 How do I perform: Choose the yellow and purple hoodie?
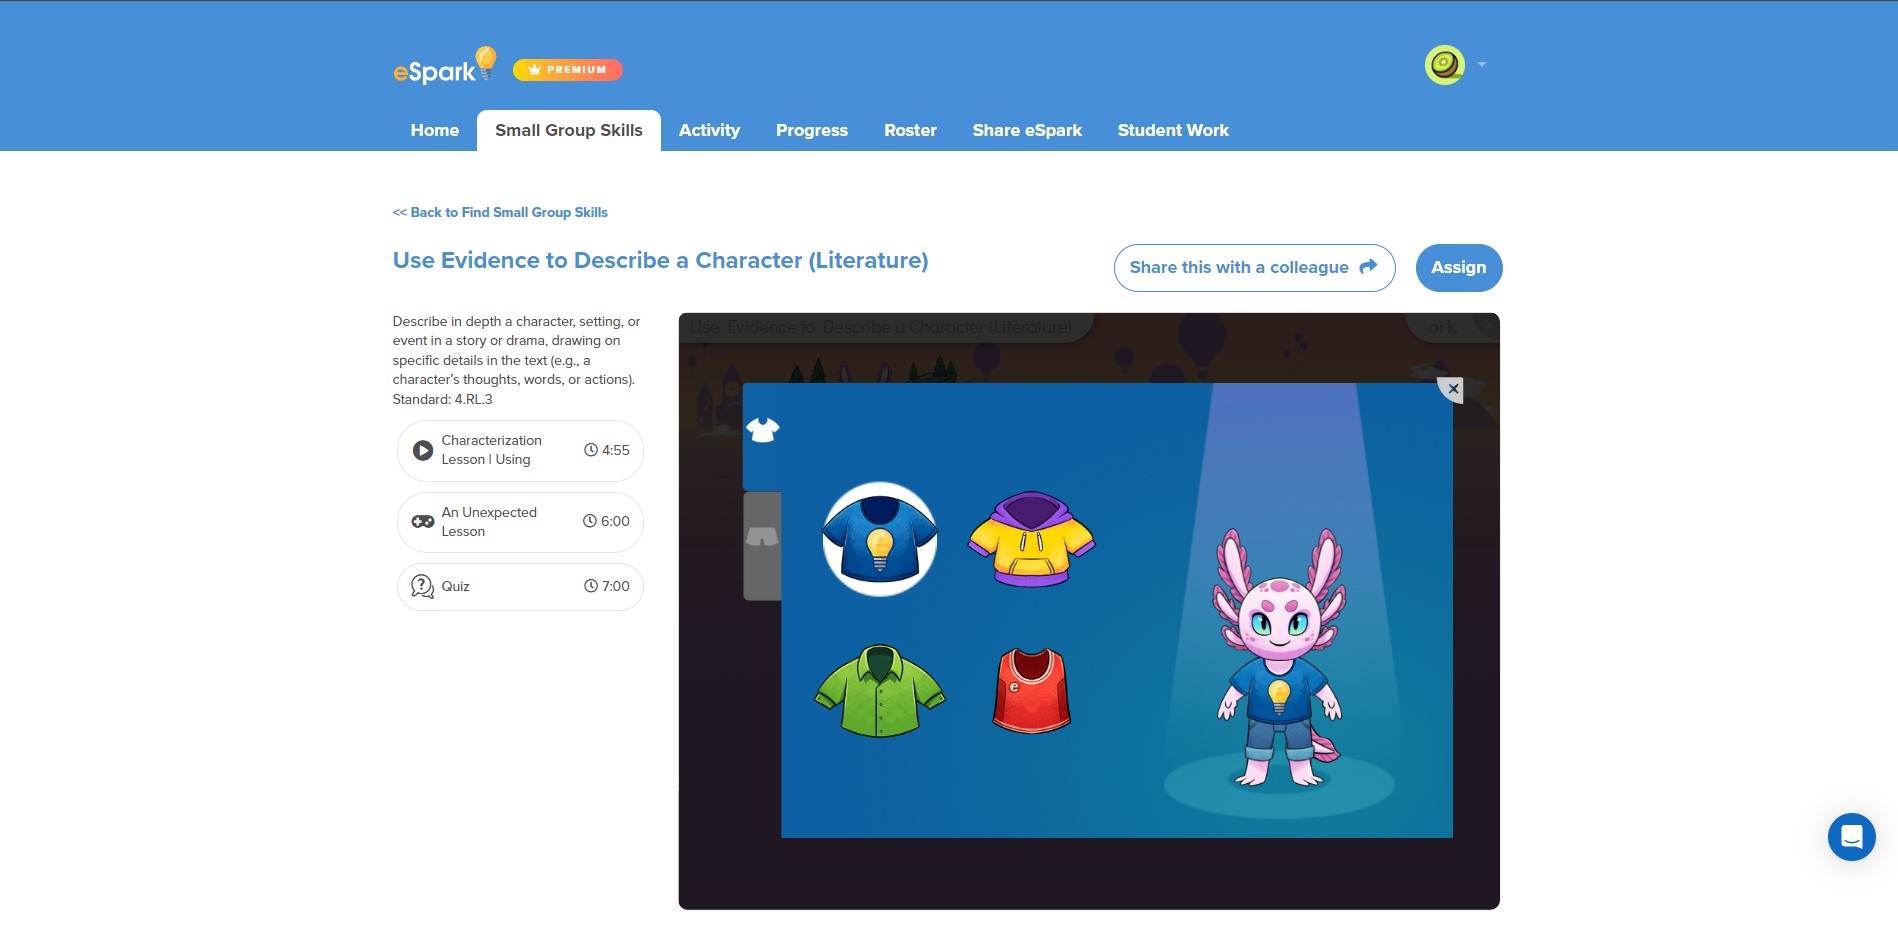[x=1032, y=539]
